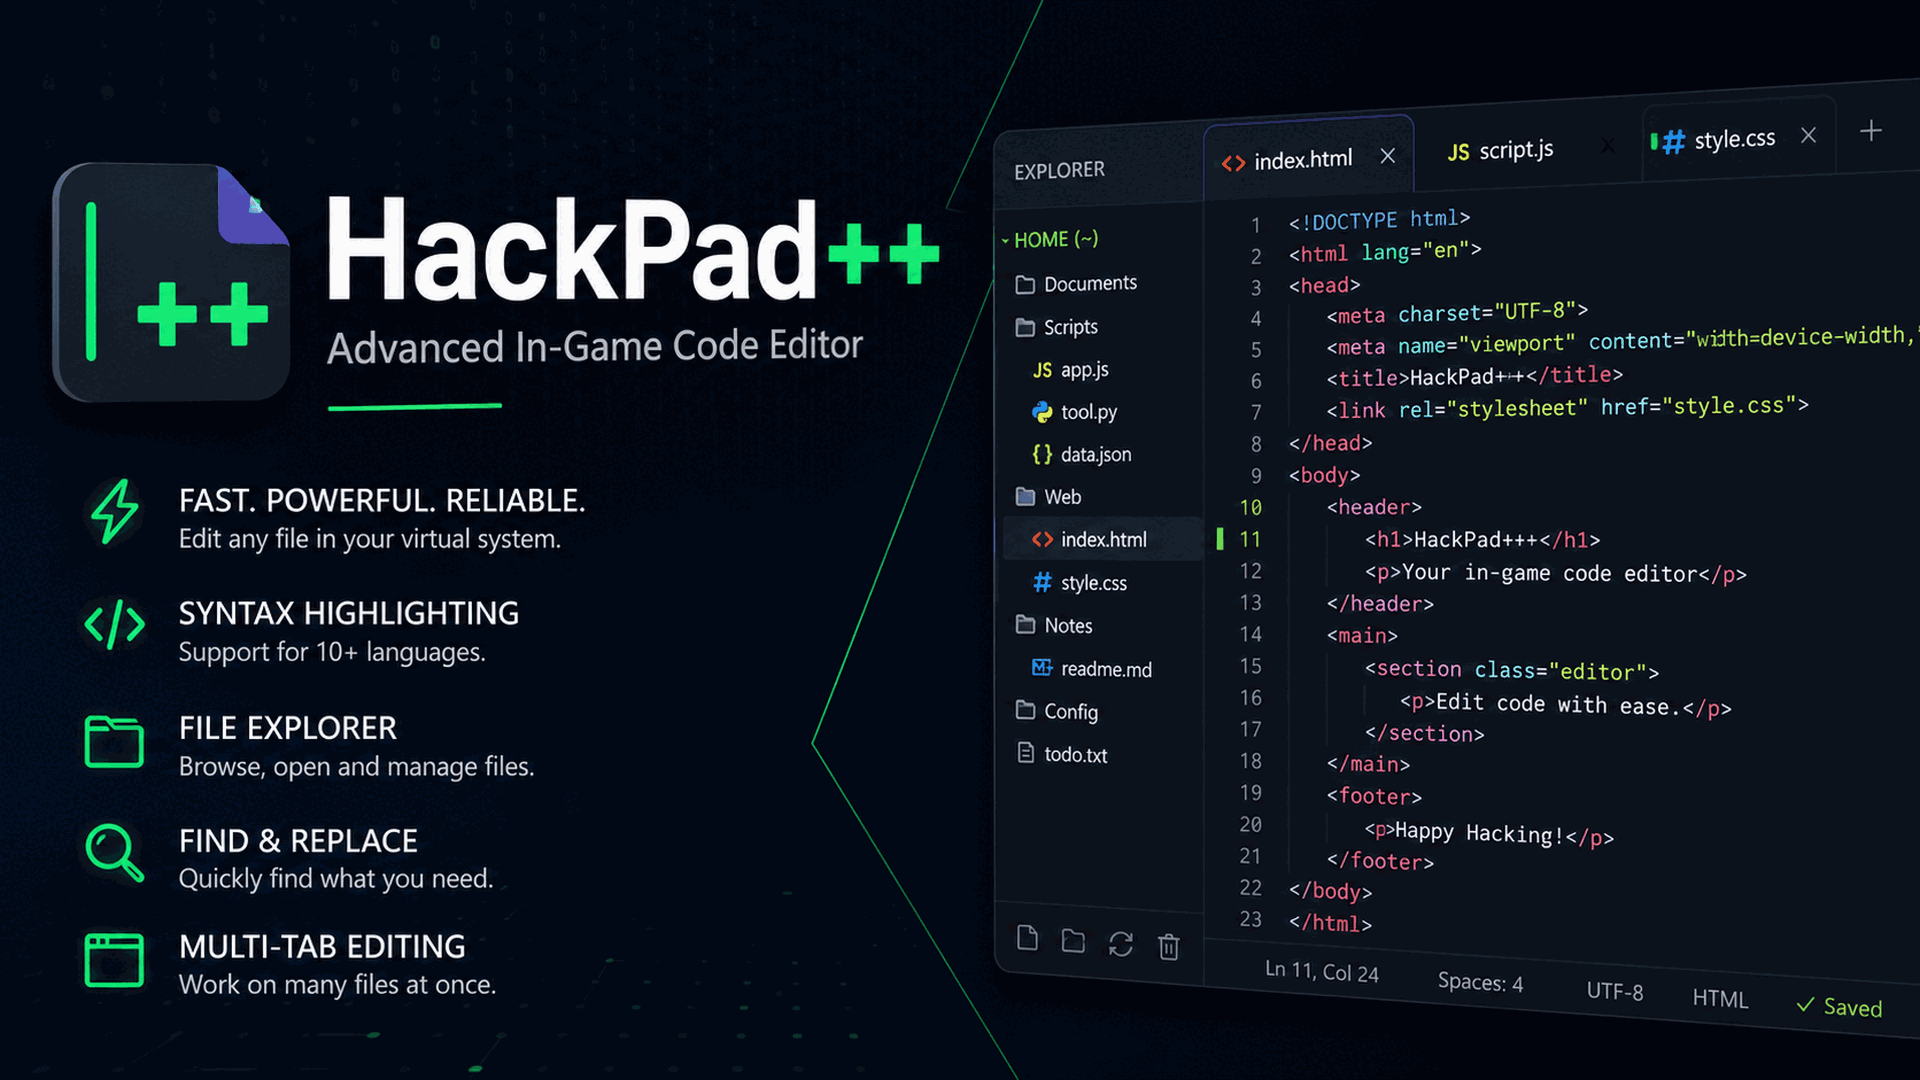Click the trash delete icon in explorer footer
Viewport: 1920px width, 1080px height.
[x=1168, y=946]
